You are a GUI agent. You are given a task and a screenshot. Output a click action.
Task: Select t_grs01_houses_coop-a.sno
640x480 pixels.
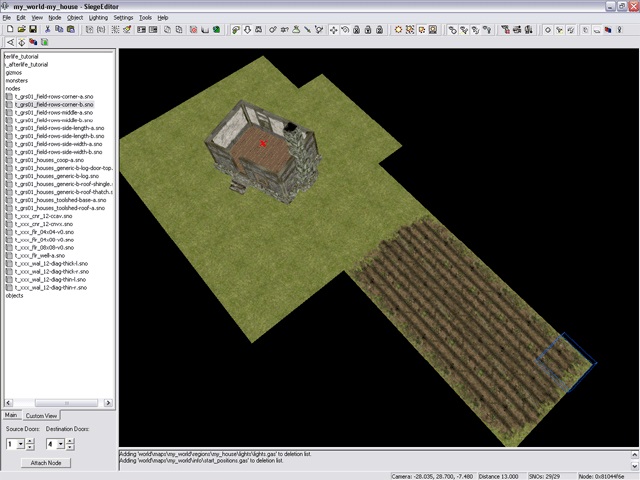[x=49, y=160]
